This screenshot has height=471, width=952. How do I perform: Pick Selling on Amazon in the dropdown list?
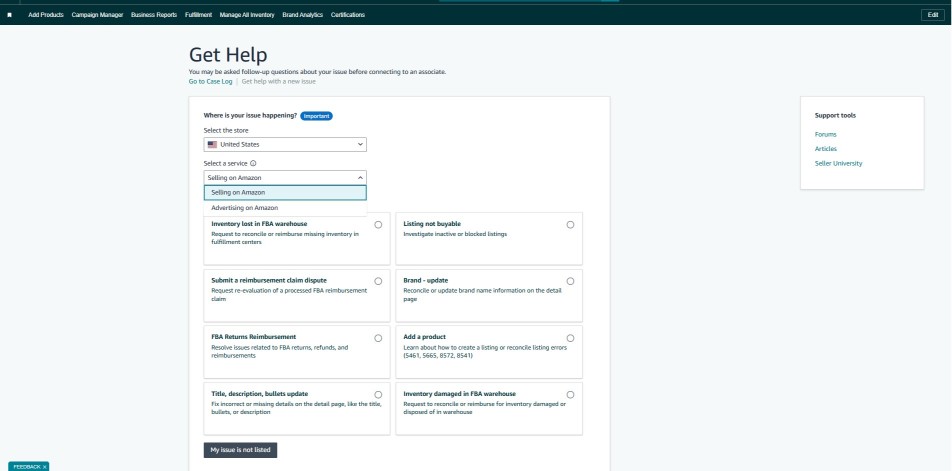click(x=238, y=192)
